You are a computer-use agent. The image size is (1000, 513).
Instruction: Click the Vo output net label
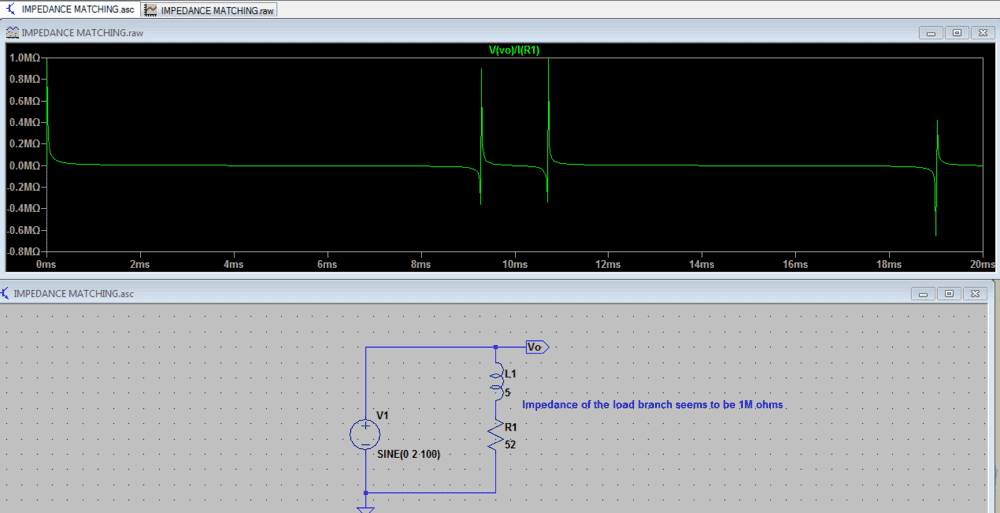[536, 347]
